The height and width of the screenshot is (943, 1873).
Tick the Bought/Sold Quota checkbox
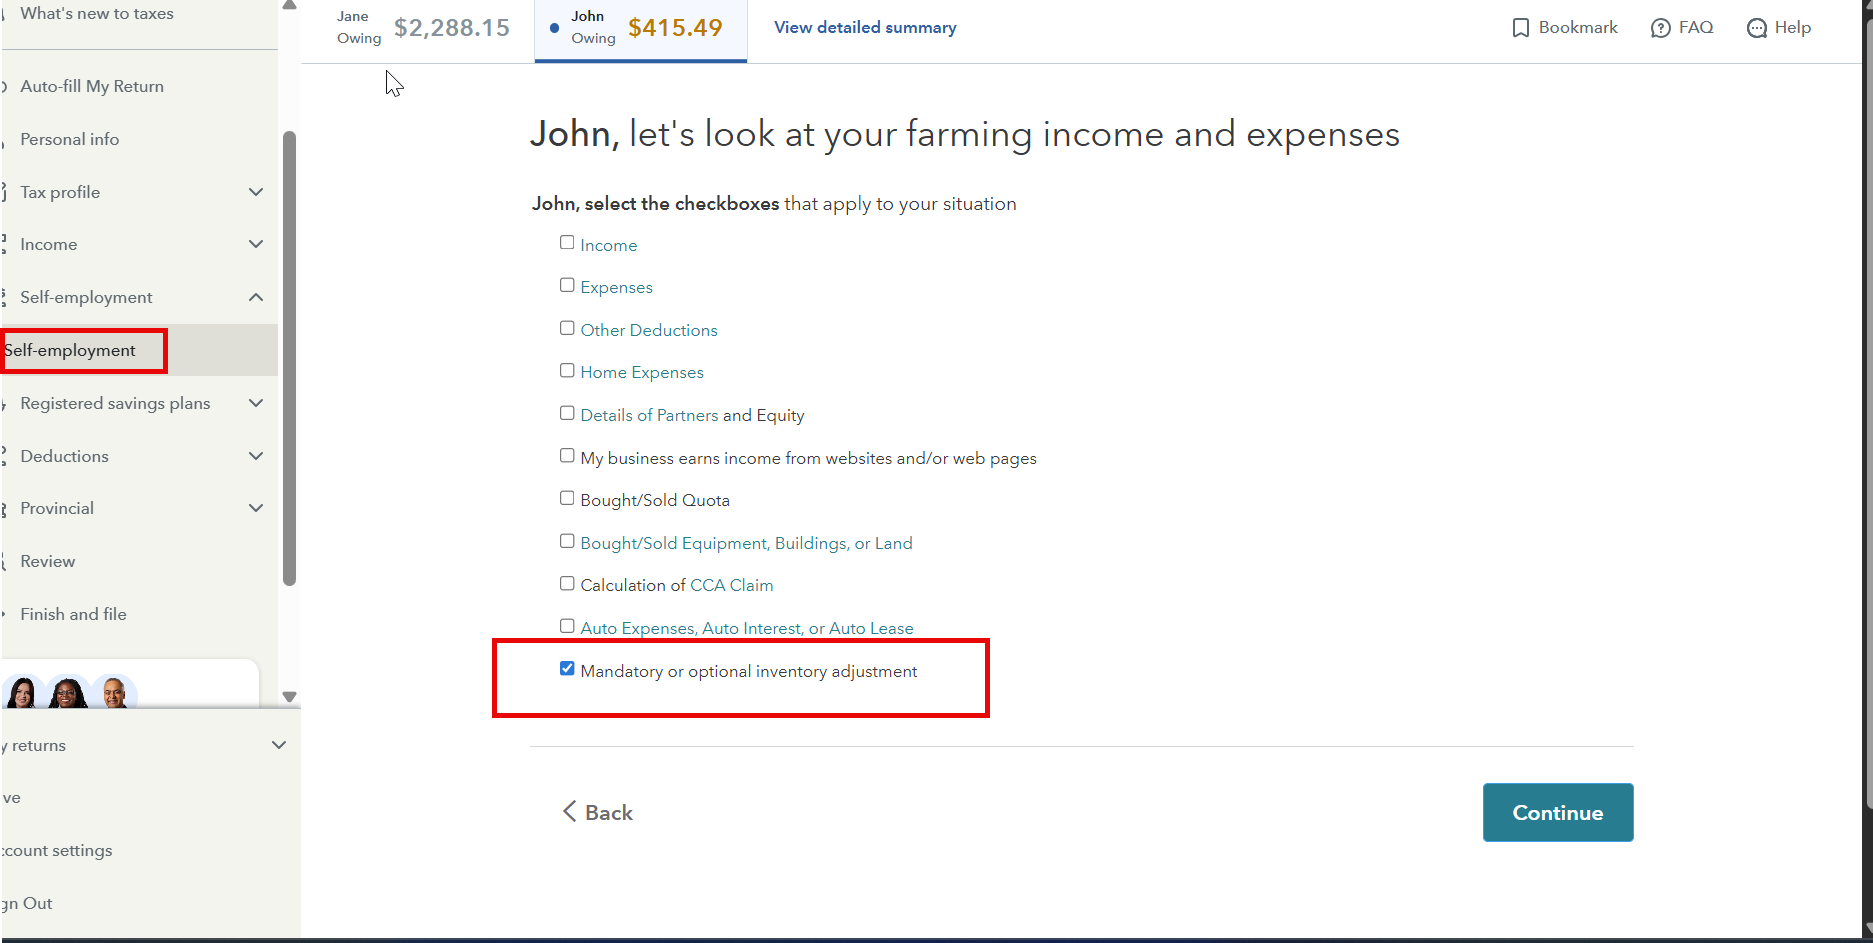tap(567, 498)
